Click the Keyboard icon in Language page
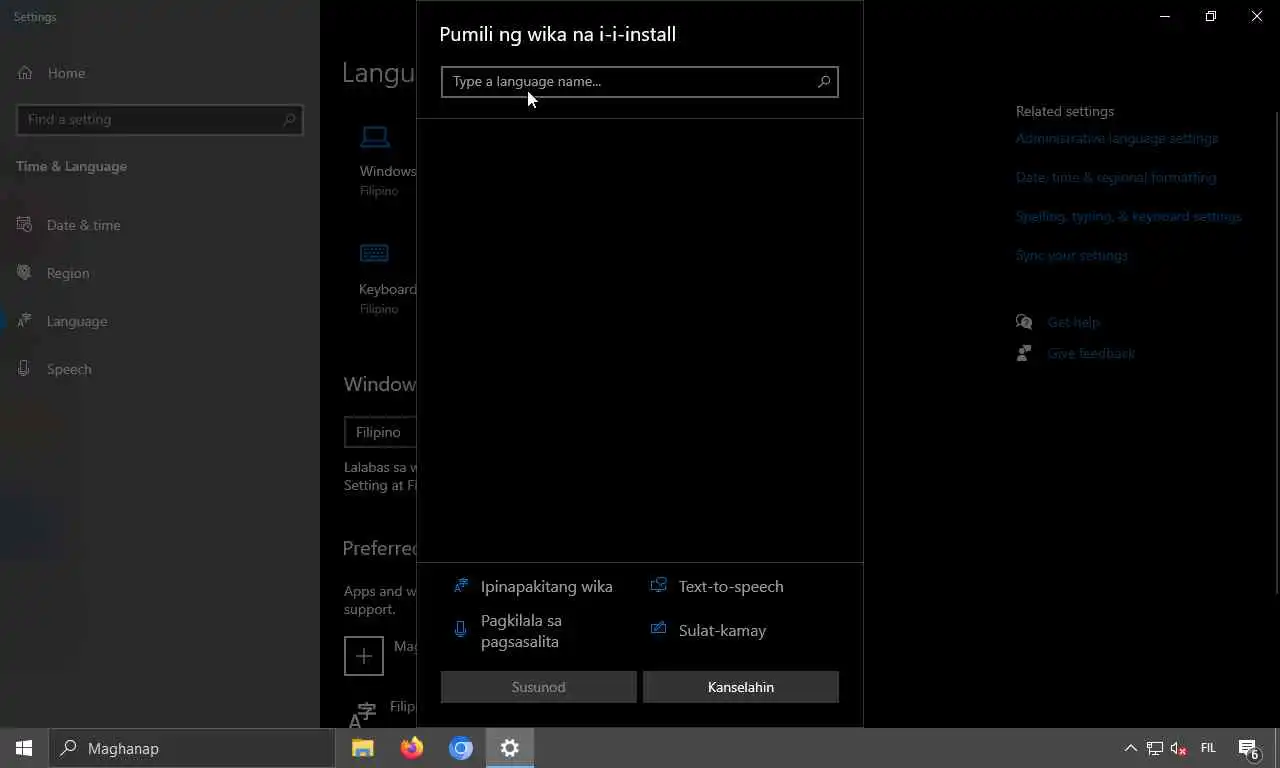The height and width of the screenshot is (768, 1280). (x=375, y=254)
